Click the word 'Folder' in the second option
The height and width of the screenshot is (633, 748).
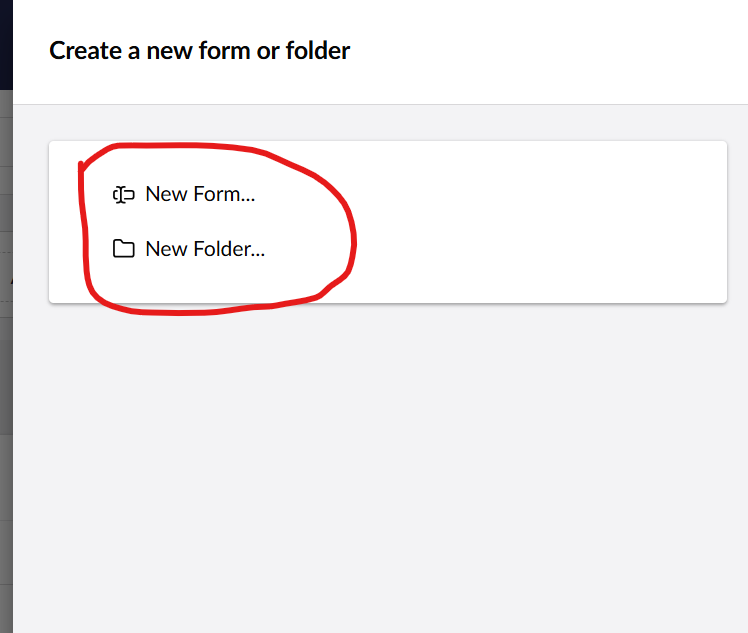[x=222, y=249]
